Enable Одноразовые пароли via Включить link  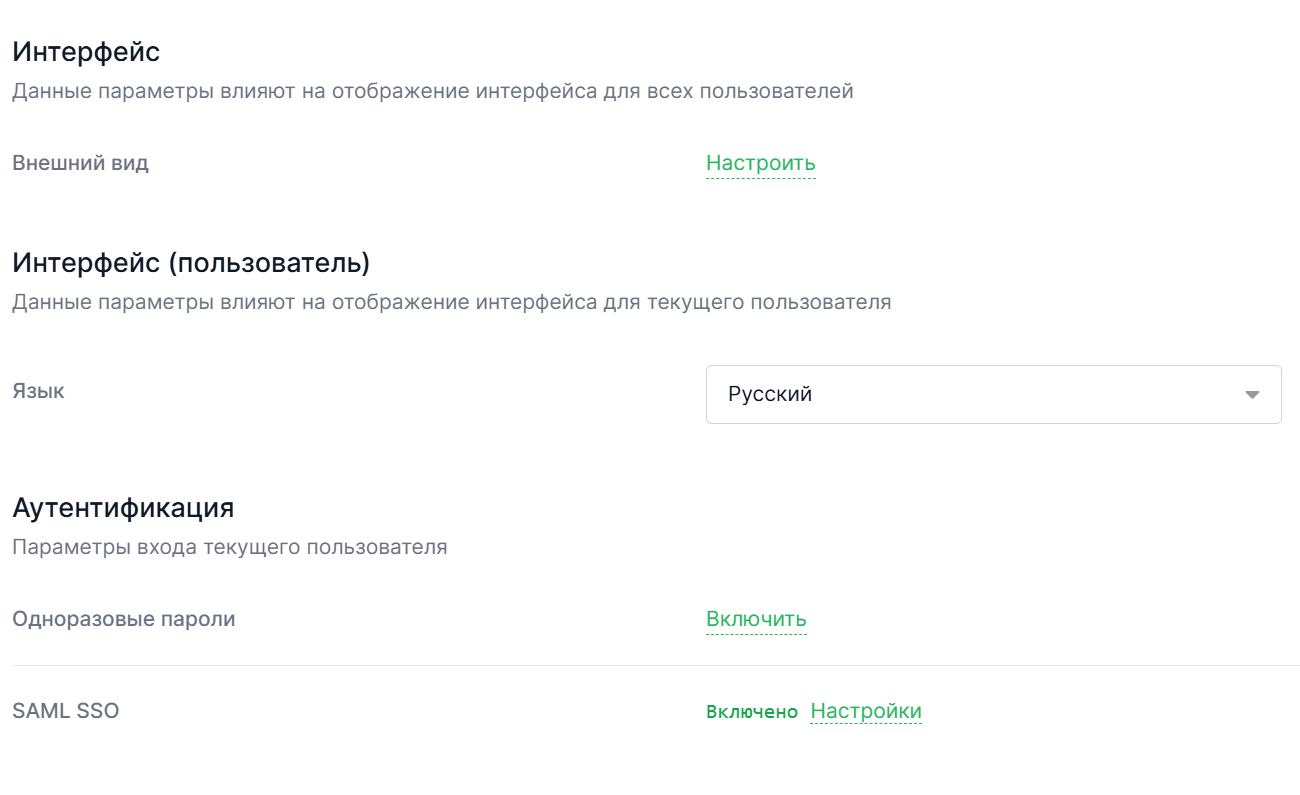(756, 618)
